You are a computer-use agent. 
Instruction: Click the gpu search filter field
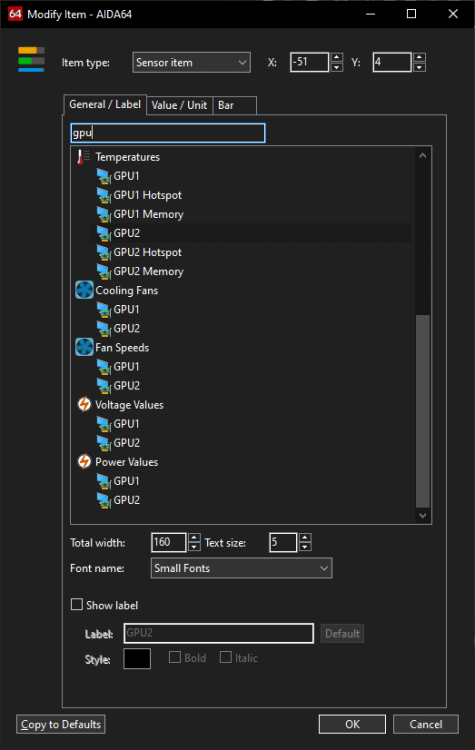point(167,133)
